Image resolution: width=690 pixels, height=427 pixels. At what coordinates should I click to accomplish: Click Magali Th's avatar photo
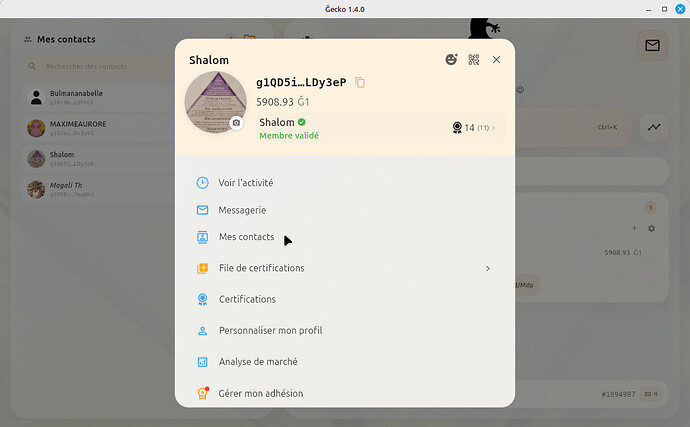36,190
